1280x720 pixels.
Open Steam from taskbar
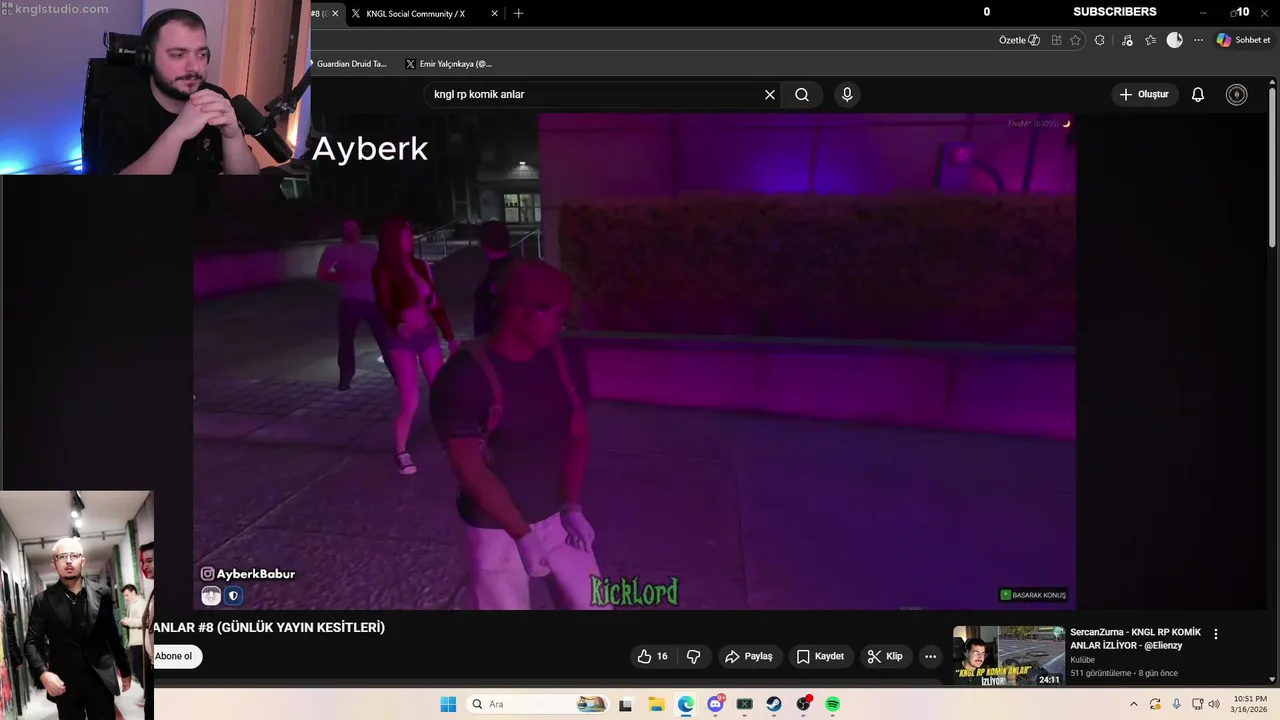(774, 704)
